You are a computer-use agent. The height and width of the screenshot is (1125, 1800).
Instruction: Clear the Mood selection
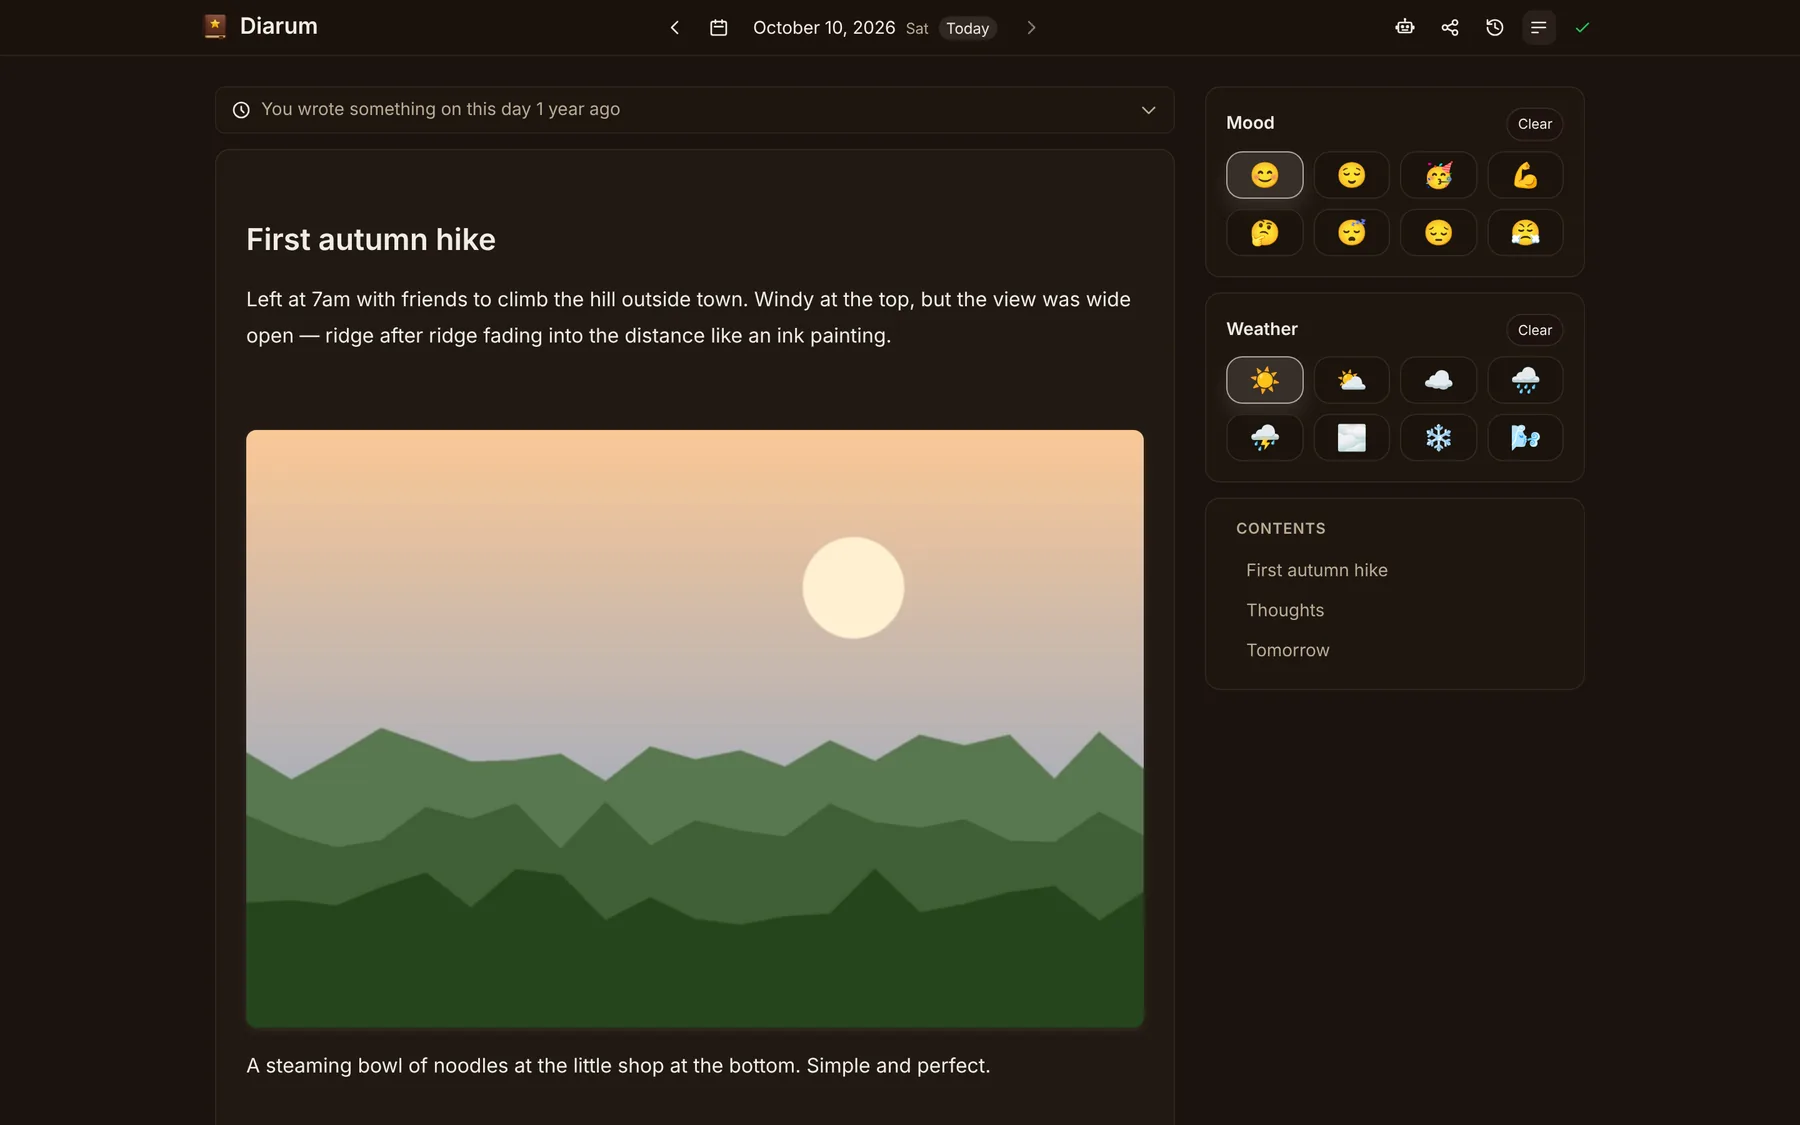coord(1535,124)
